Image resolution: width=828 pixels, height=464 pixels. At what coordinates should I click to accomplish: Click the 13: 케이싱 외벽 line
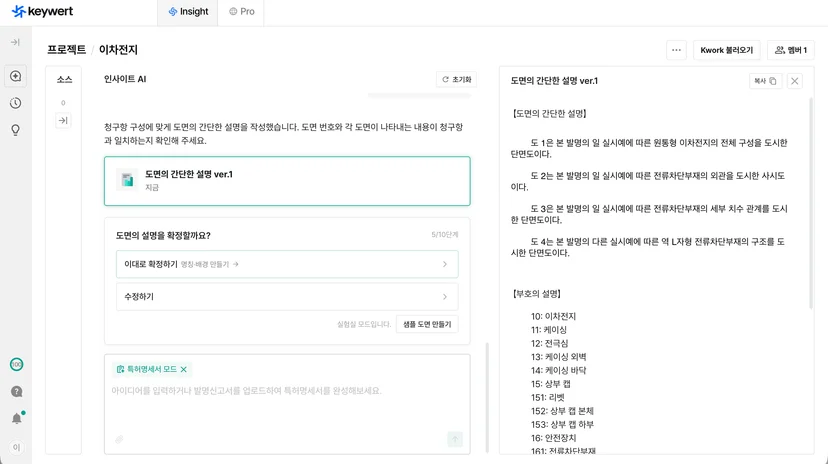coord(559,357)
